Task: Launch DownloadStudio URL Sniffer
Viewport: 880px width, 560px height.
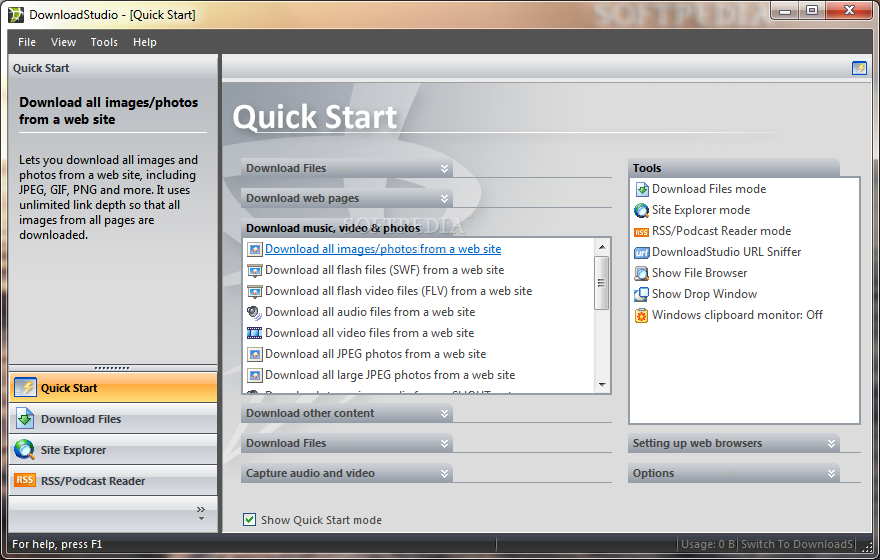Action: [x=727, y=253]
